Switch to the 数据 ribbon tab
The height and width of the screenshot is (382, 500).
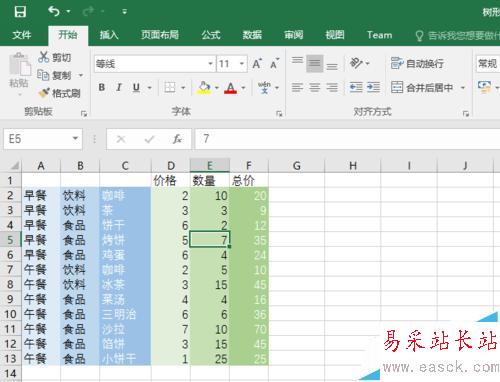pyautogui.click(x=252, y=35)
